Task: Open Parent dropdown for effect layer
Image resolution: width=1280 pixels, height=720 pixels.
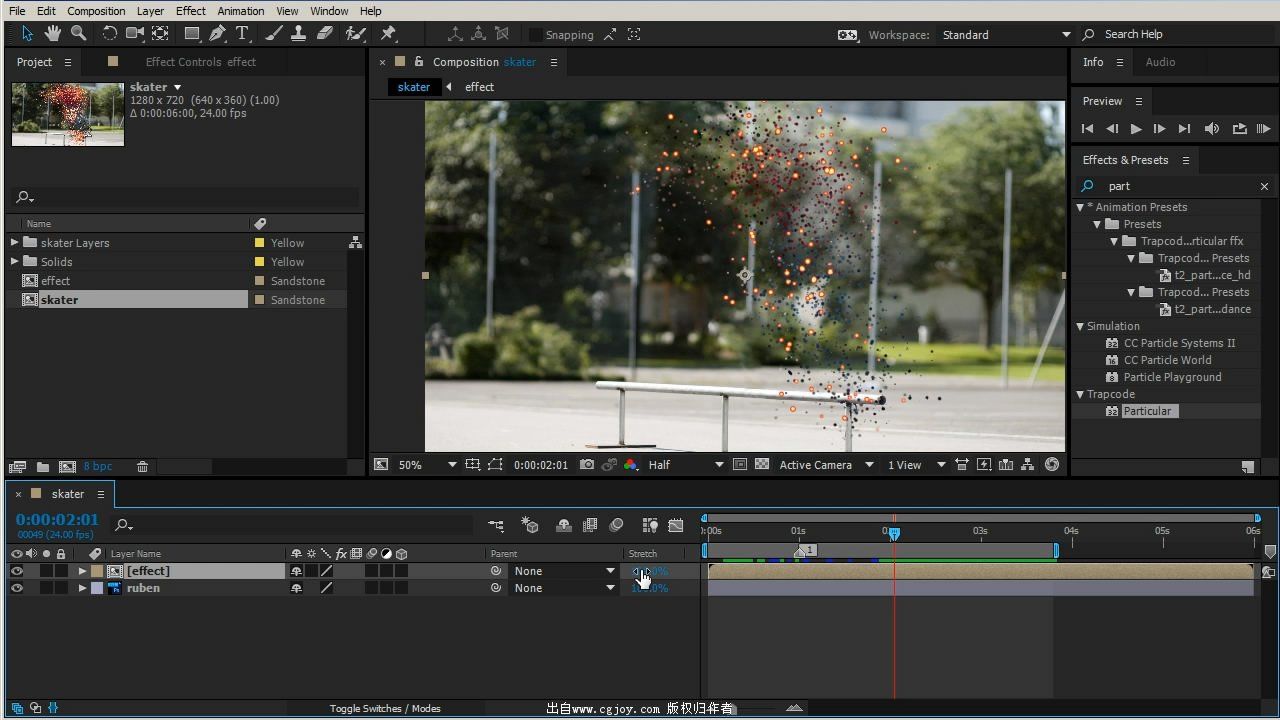Action: coord(564,571)
